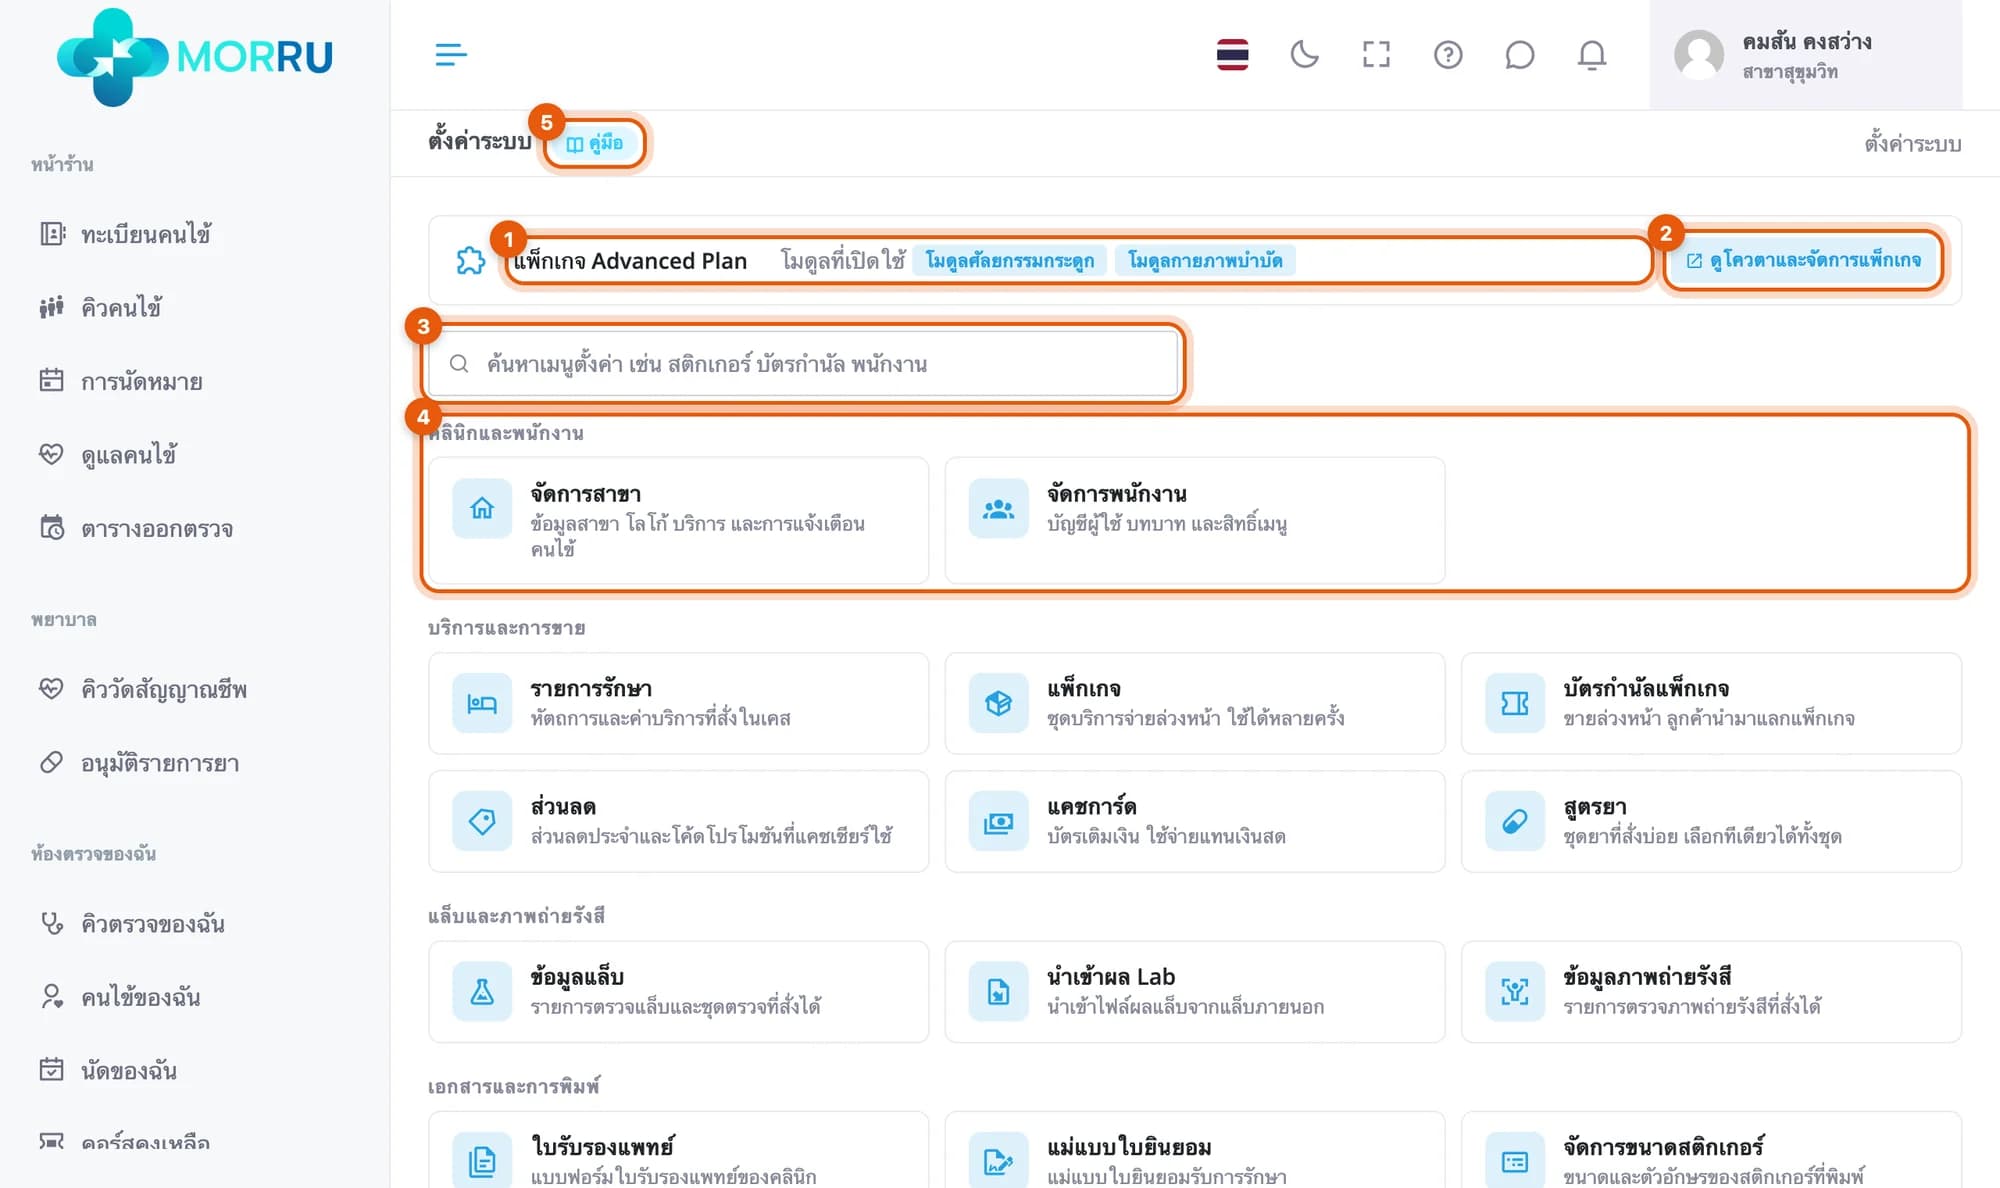The height and width of the screenshot is (1188, 2000).
Task: Open แคชการ์ด card money icon
Action: point(998,821)
